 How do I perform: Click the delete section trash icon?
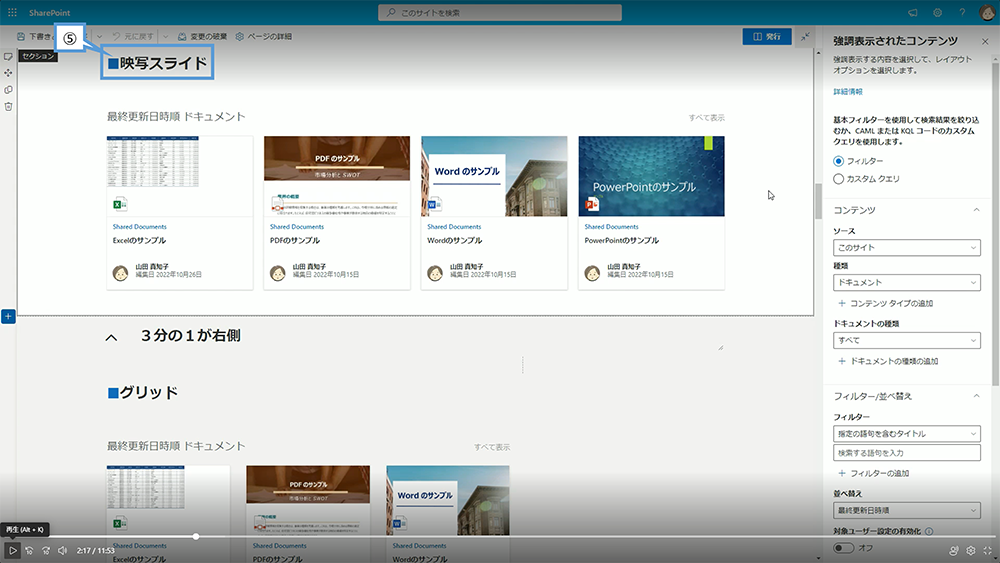pos(8,106)
